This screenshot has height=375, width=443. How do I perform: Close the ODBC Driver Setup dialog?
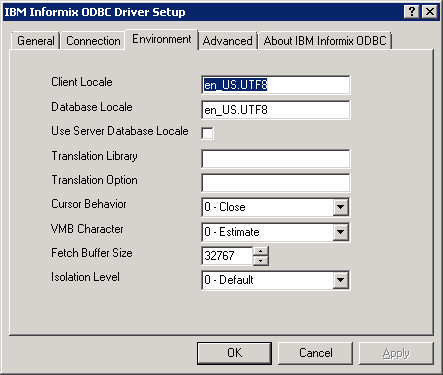[430, 12]
